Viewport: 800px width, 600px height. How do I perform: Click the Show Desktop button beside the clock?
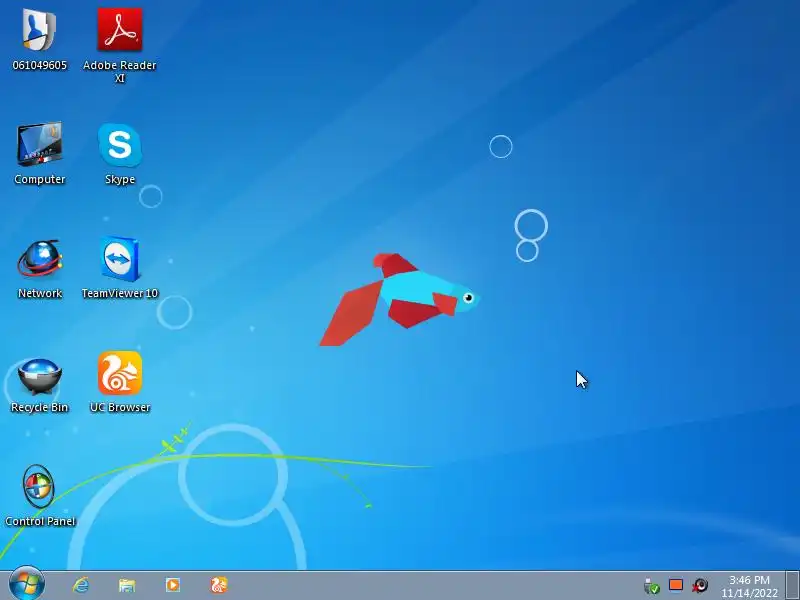792,586
